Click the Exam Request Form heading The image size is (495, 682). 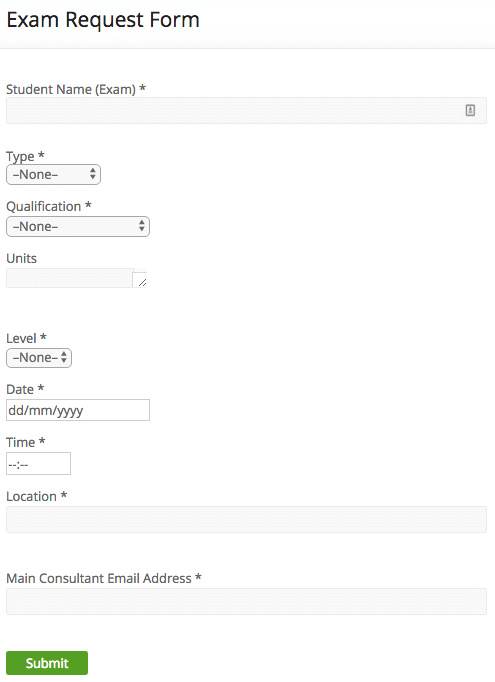pyautogui.click(x=103, y=20)
